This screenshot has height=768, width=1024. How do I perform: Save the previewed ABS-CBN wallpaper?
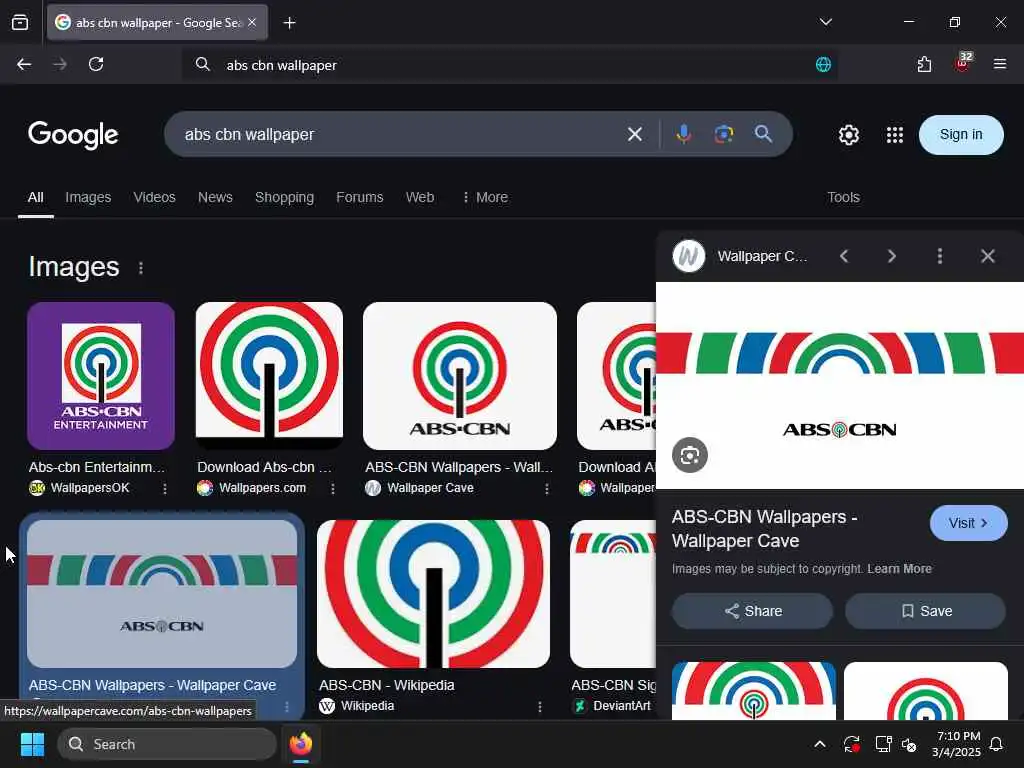click(x=925, y=611)
